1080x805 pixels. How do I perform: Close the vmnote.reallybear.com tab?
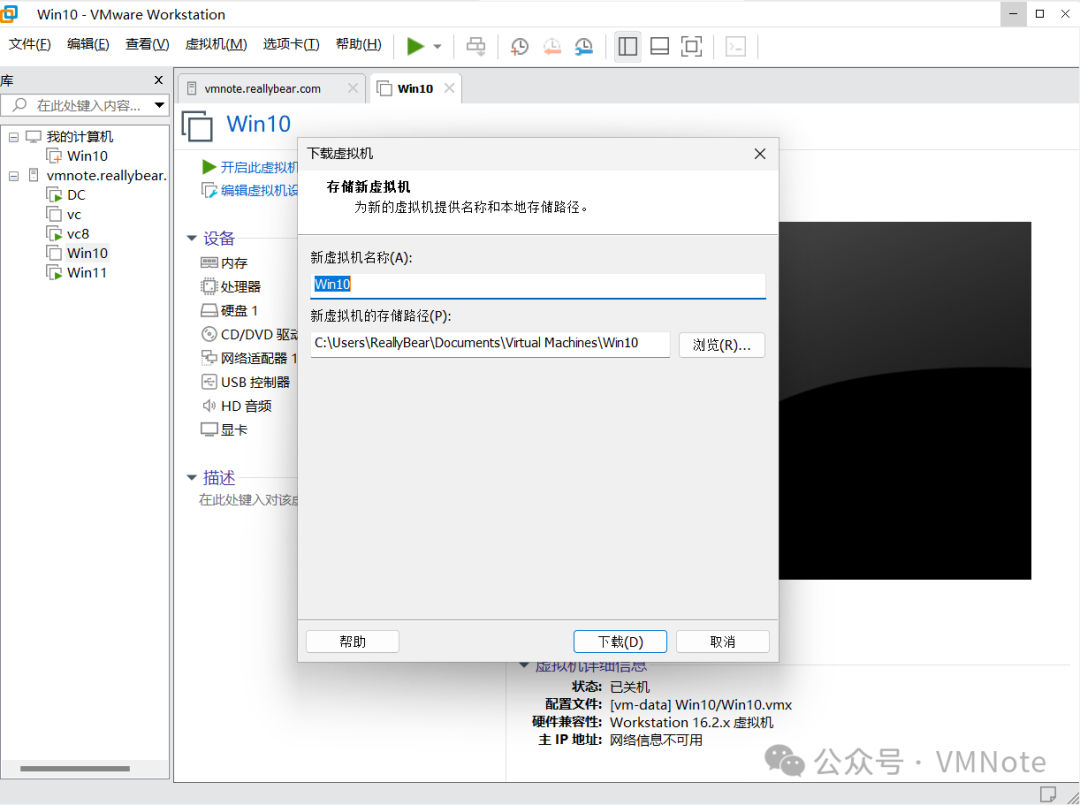(x=353, y=88)
